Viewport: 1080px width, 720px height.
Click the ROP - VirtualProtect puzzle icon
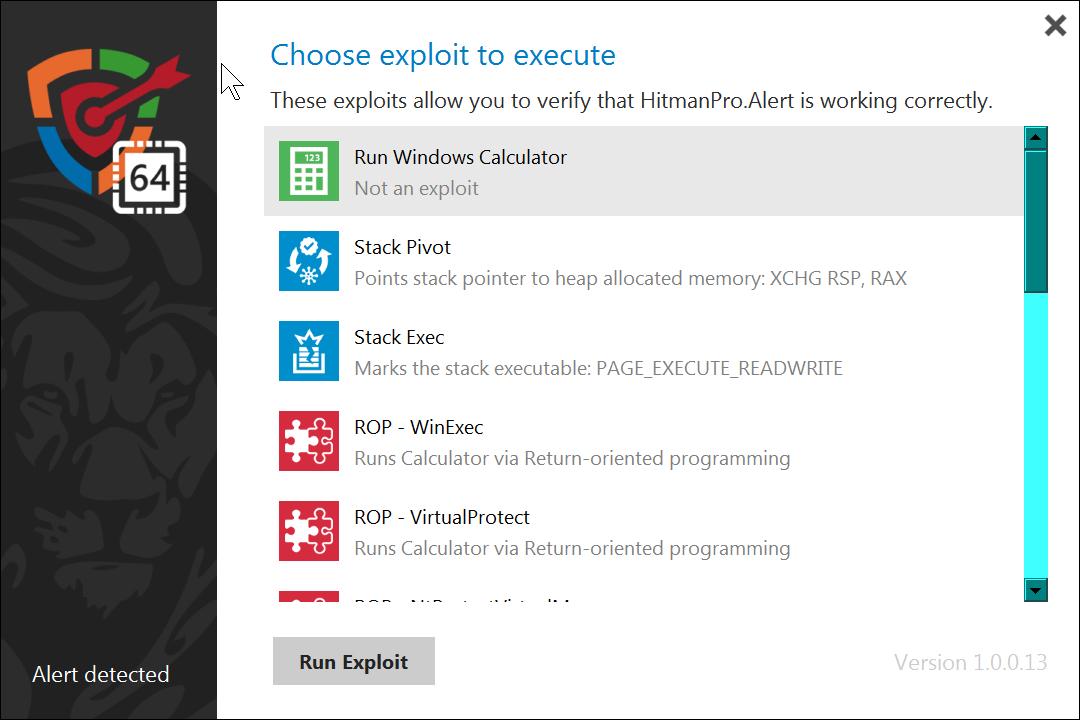coord(309,531)
